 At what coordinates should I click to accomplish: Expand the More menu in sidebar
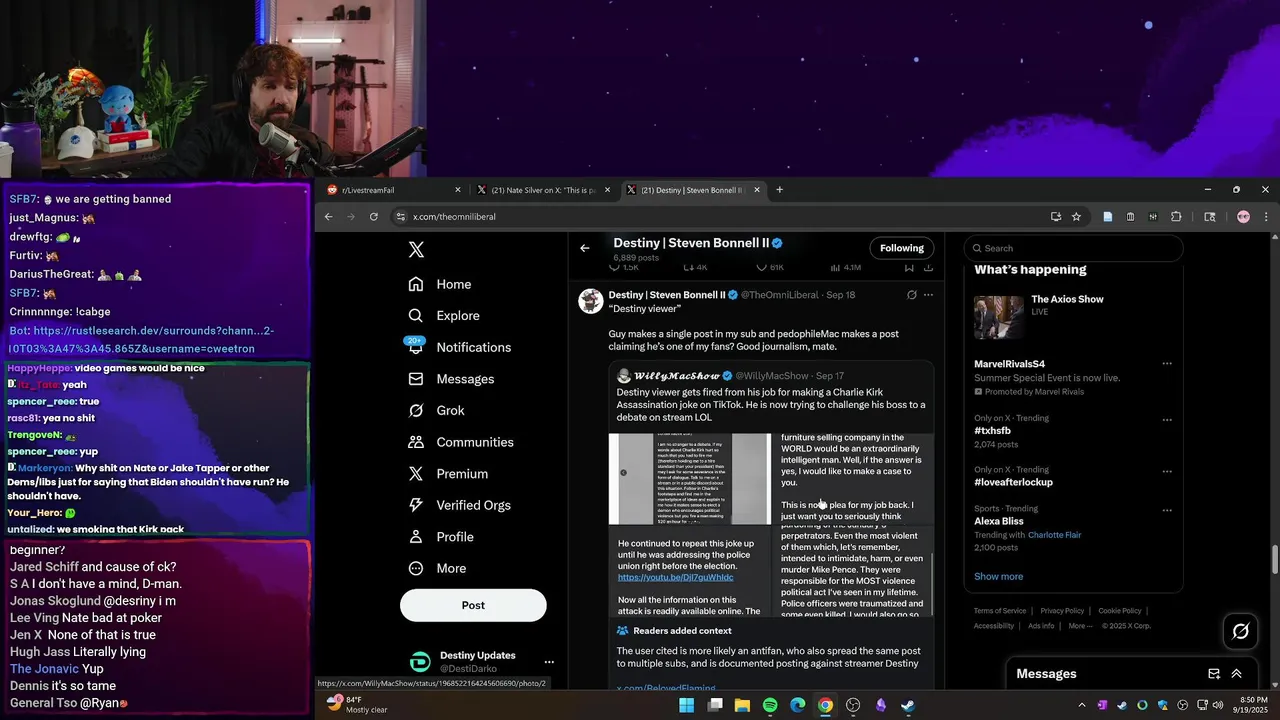[x=437, y=568]
